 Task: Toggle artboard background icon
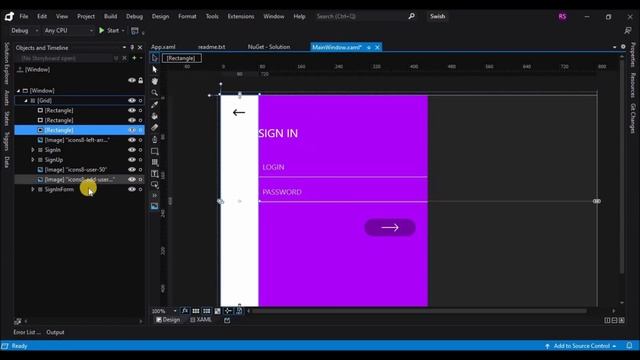coord(218,311)
